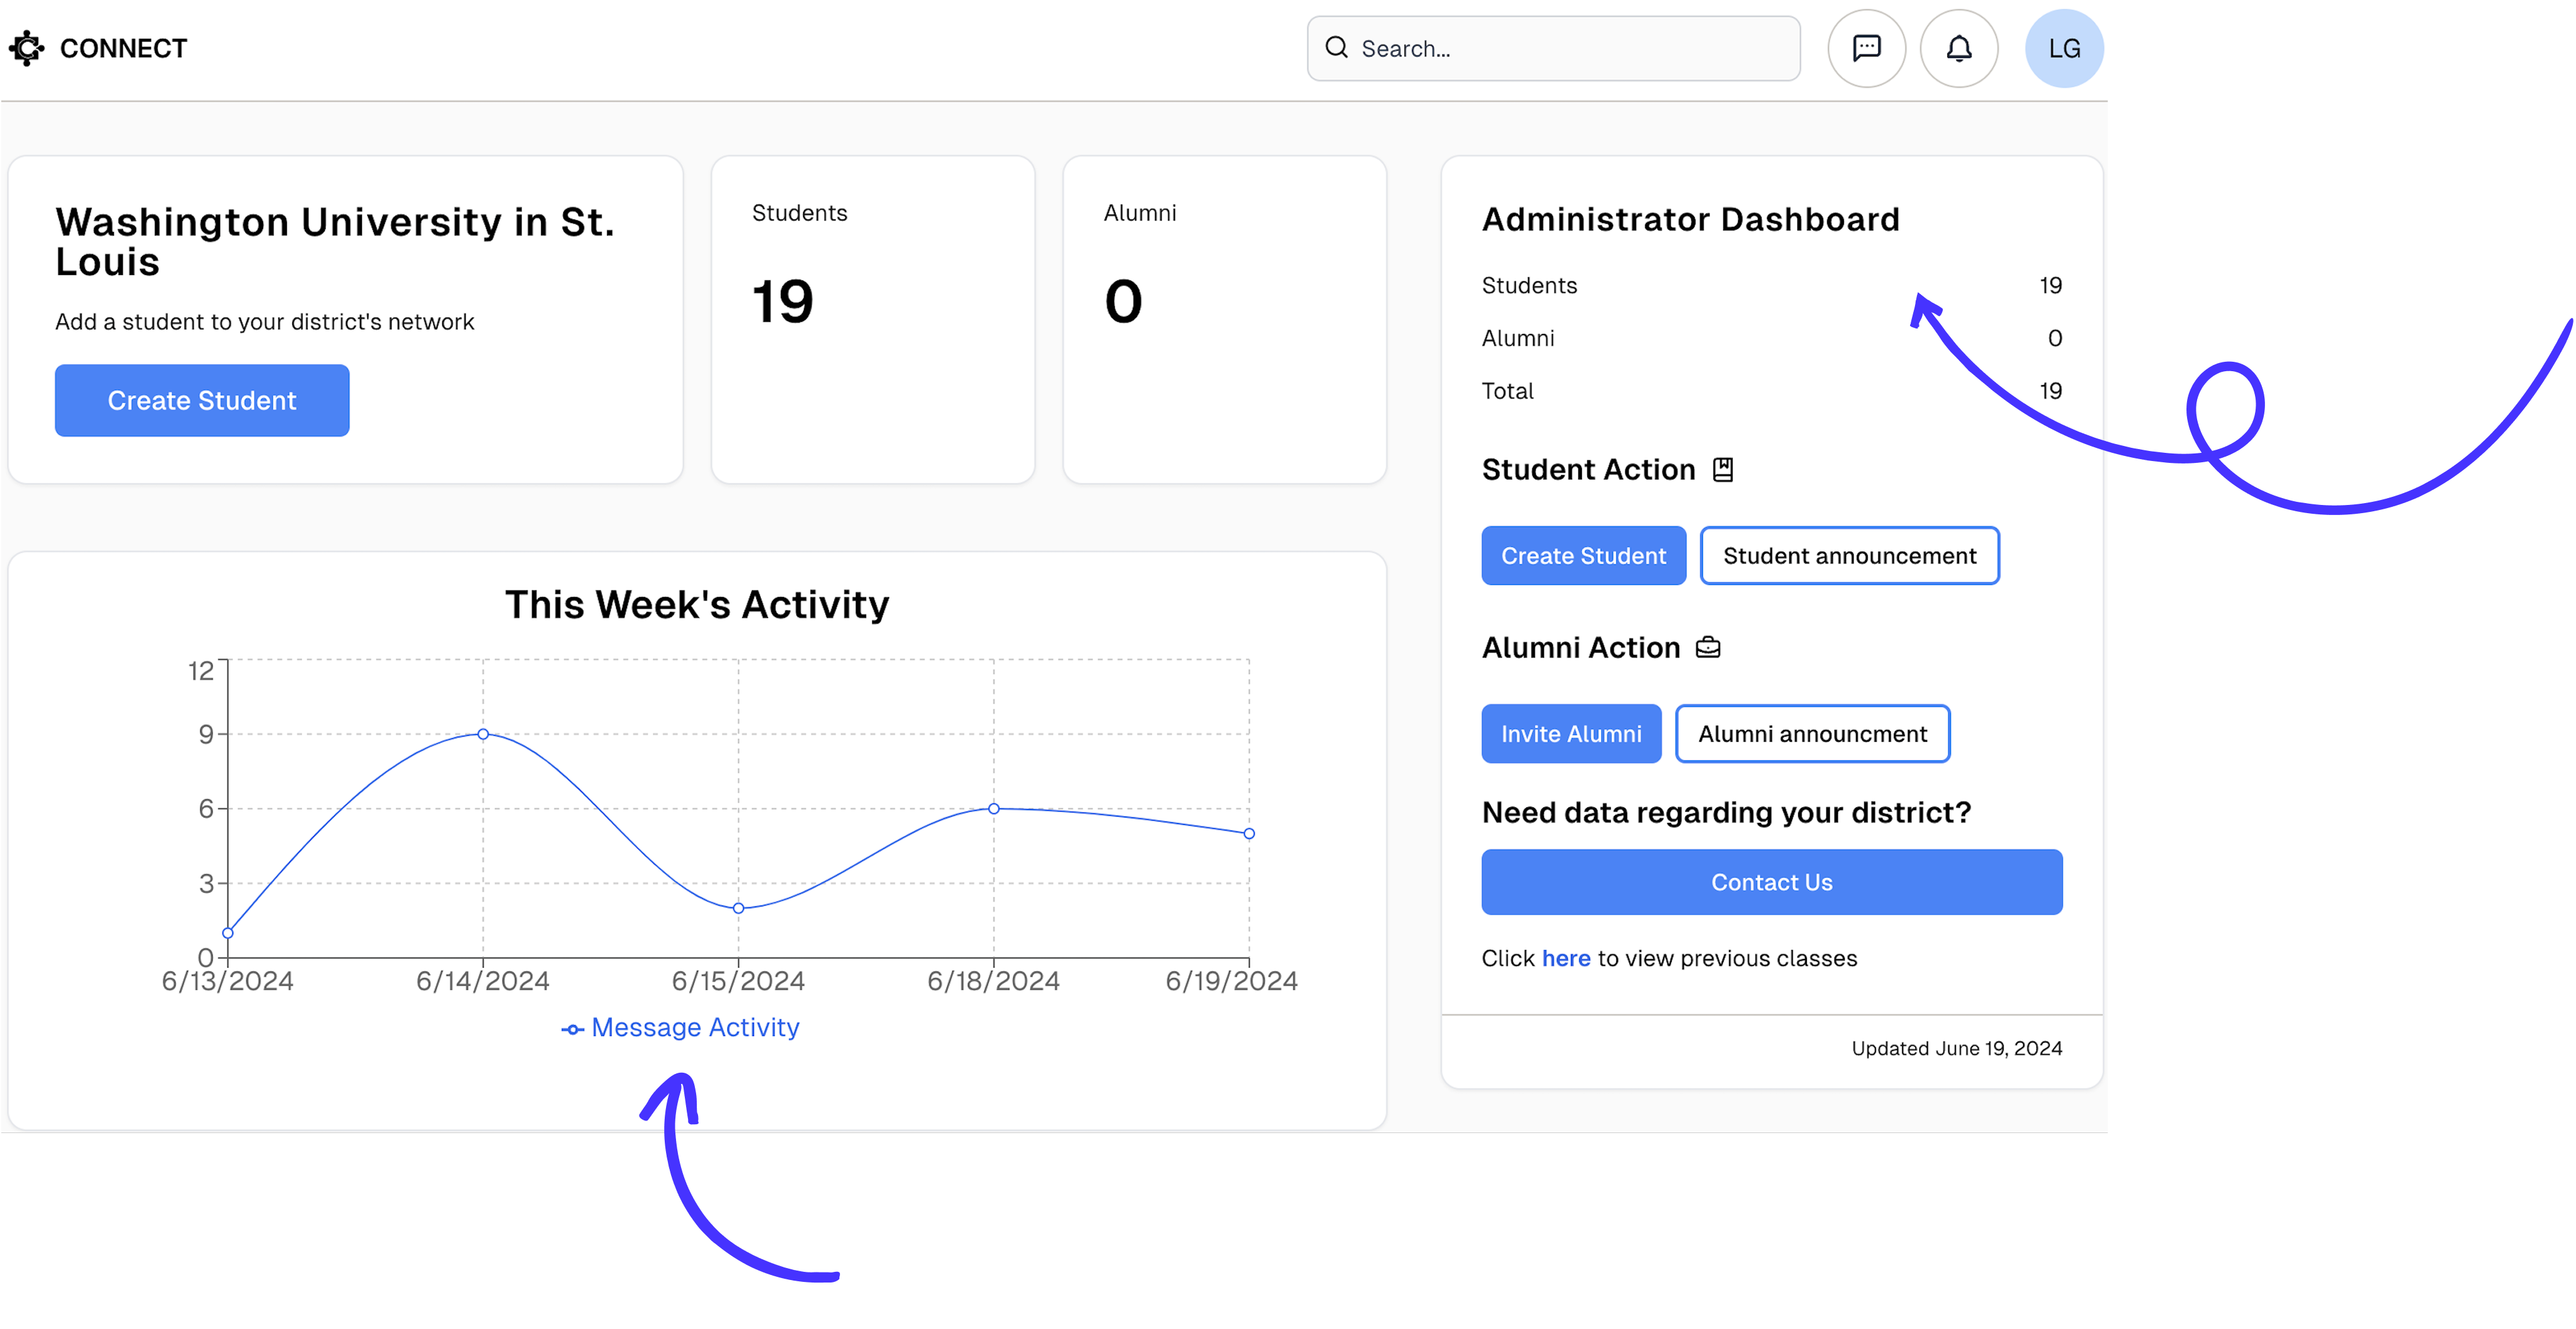The width and height of the screenshot is (2576, 1329).
Task: Click the chart data point at 6/13/2024
Action: click(228, 933)
